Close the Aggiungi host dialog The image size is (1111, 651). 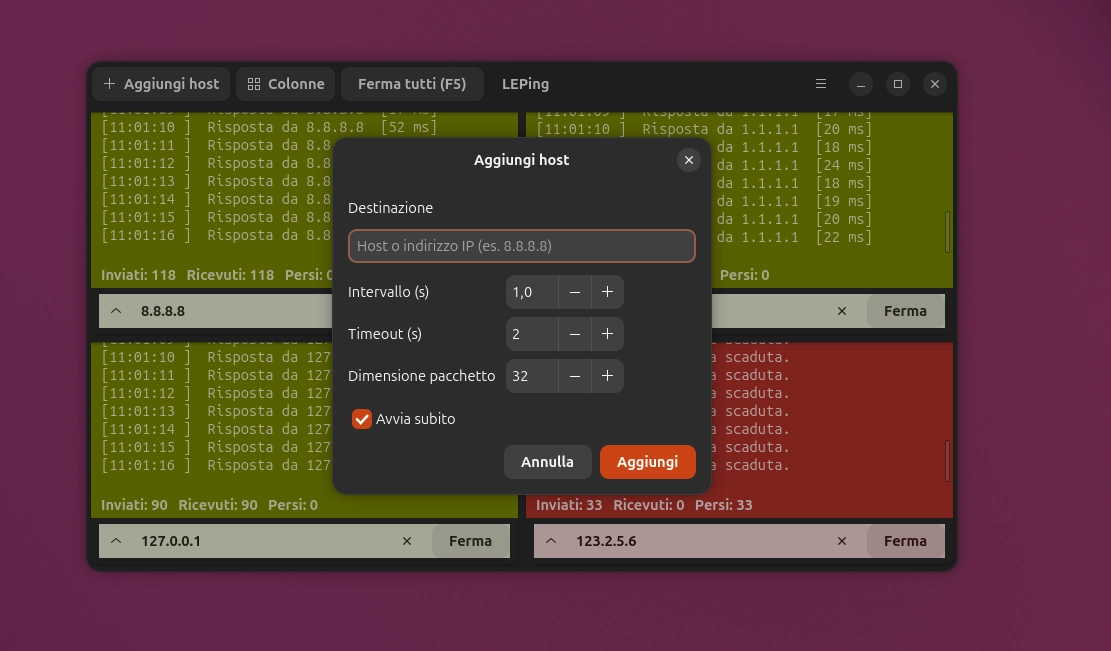pos(689,160)
